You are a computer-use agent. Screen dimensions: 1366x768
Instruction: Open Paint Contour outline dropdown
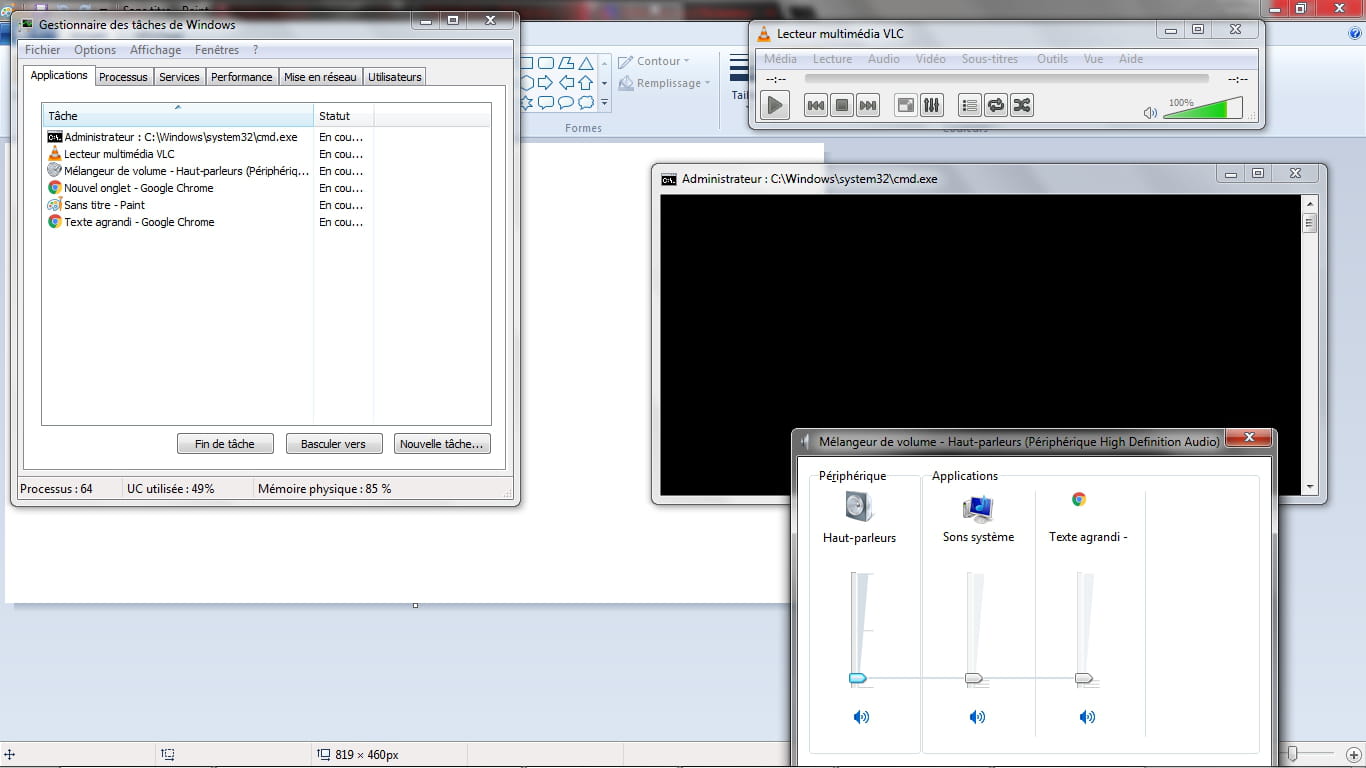click(654, 61)
